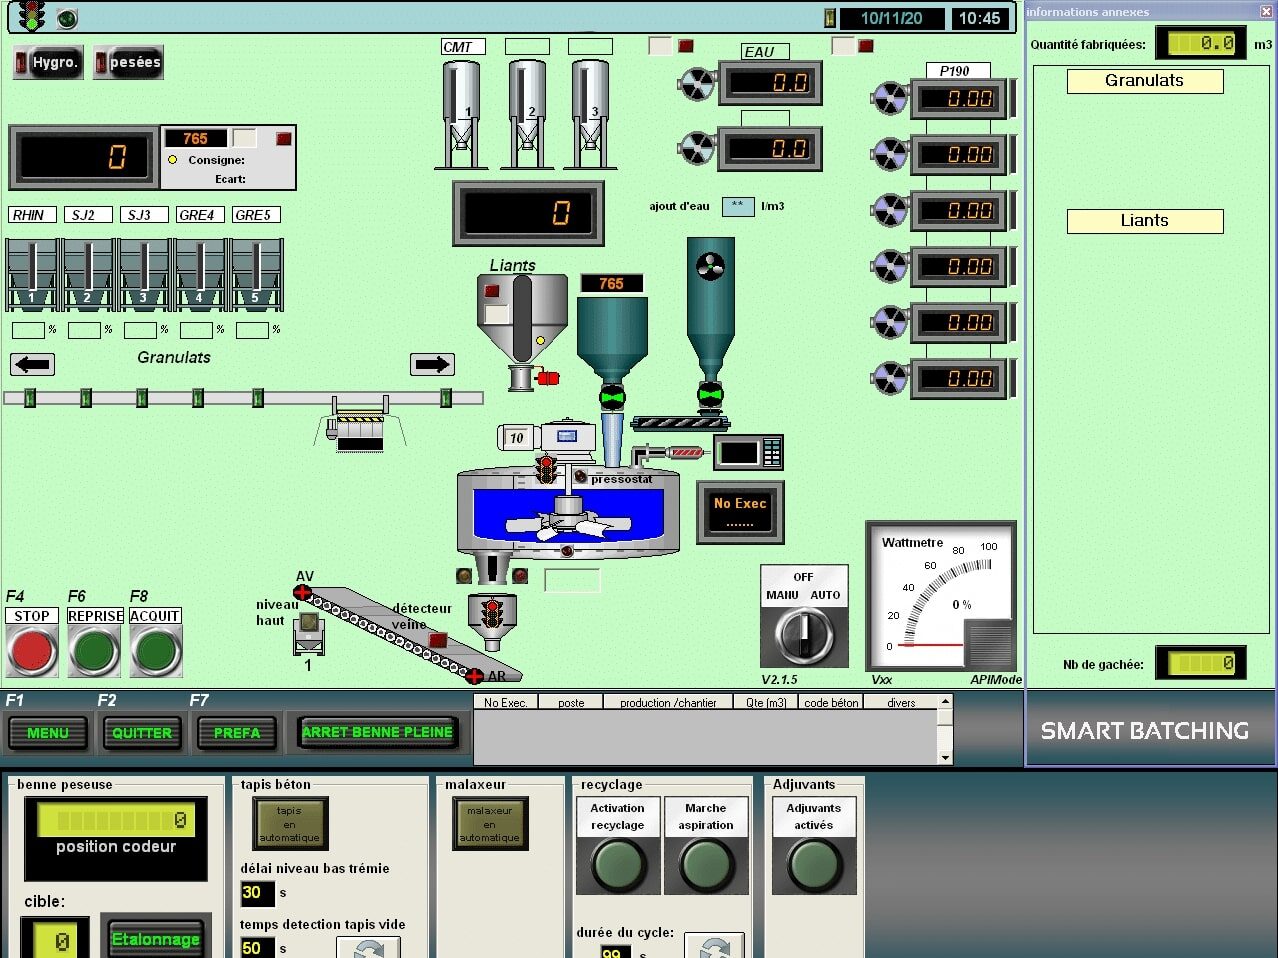The image size is (1278, 958).
Task: Open the MENU button
Action: (48, 733)
